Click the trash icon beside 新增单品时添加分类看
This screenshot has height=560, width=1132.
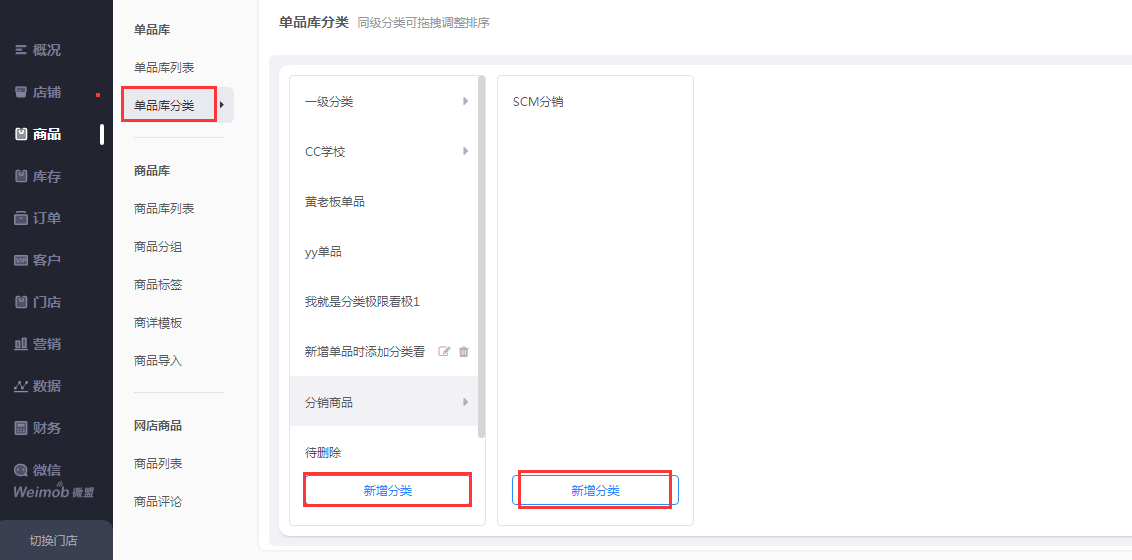pyautogui.click(x=464, y=352)
